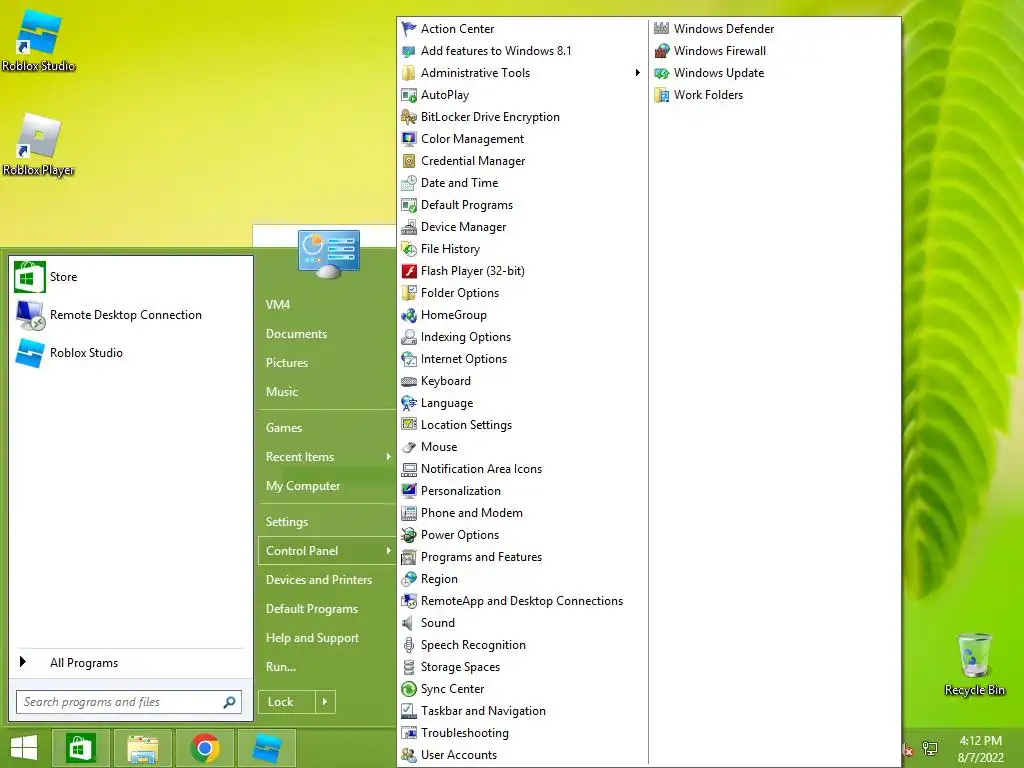Click the Store icon in Start menu

coord(29,277)
